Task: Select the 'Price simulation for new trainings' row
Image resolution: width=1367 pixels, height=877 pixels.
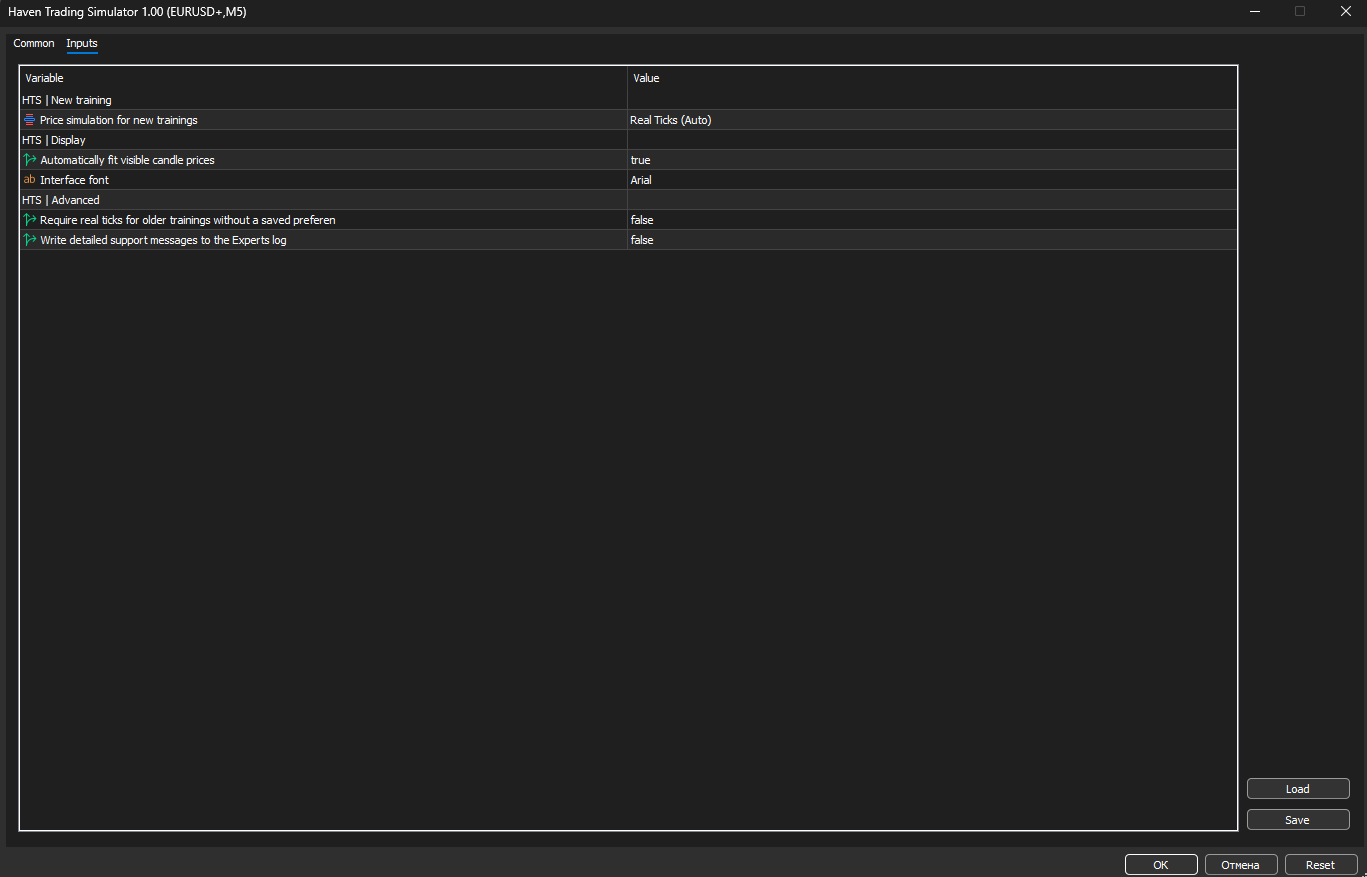Action: pyautogui.click(x=628, y=120)
